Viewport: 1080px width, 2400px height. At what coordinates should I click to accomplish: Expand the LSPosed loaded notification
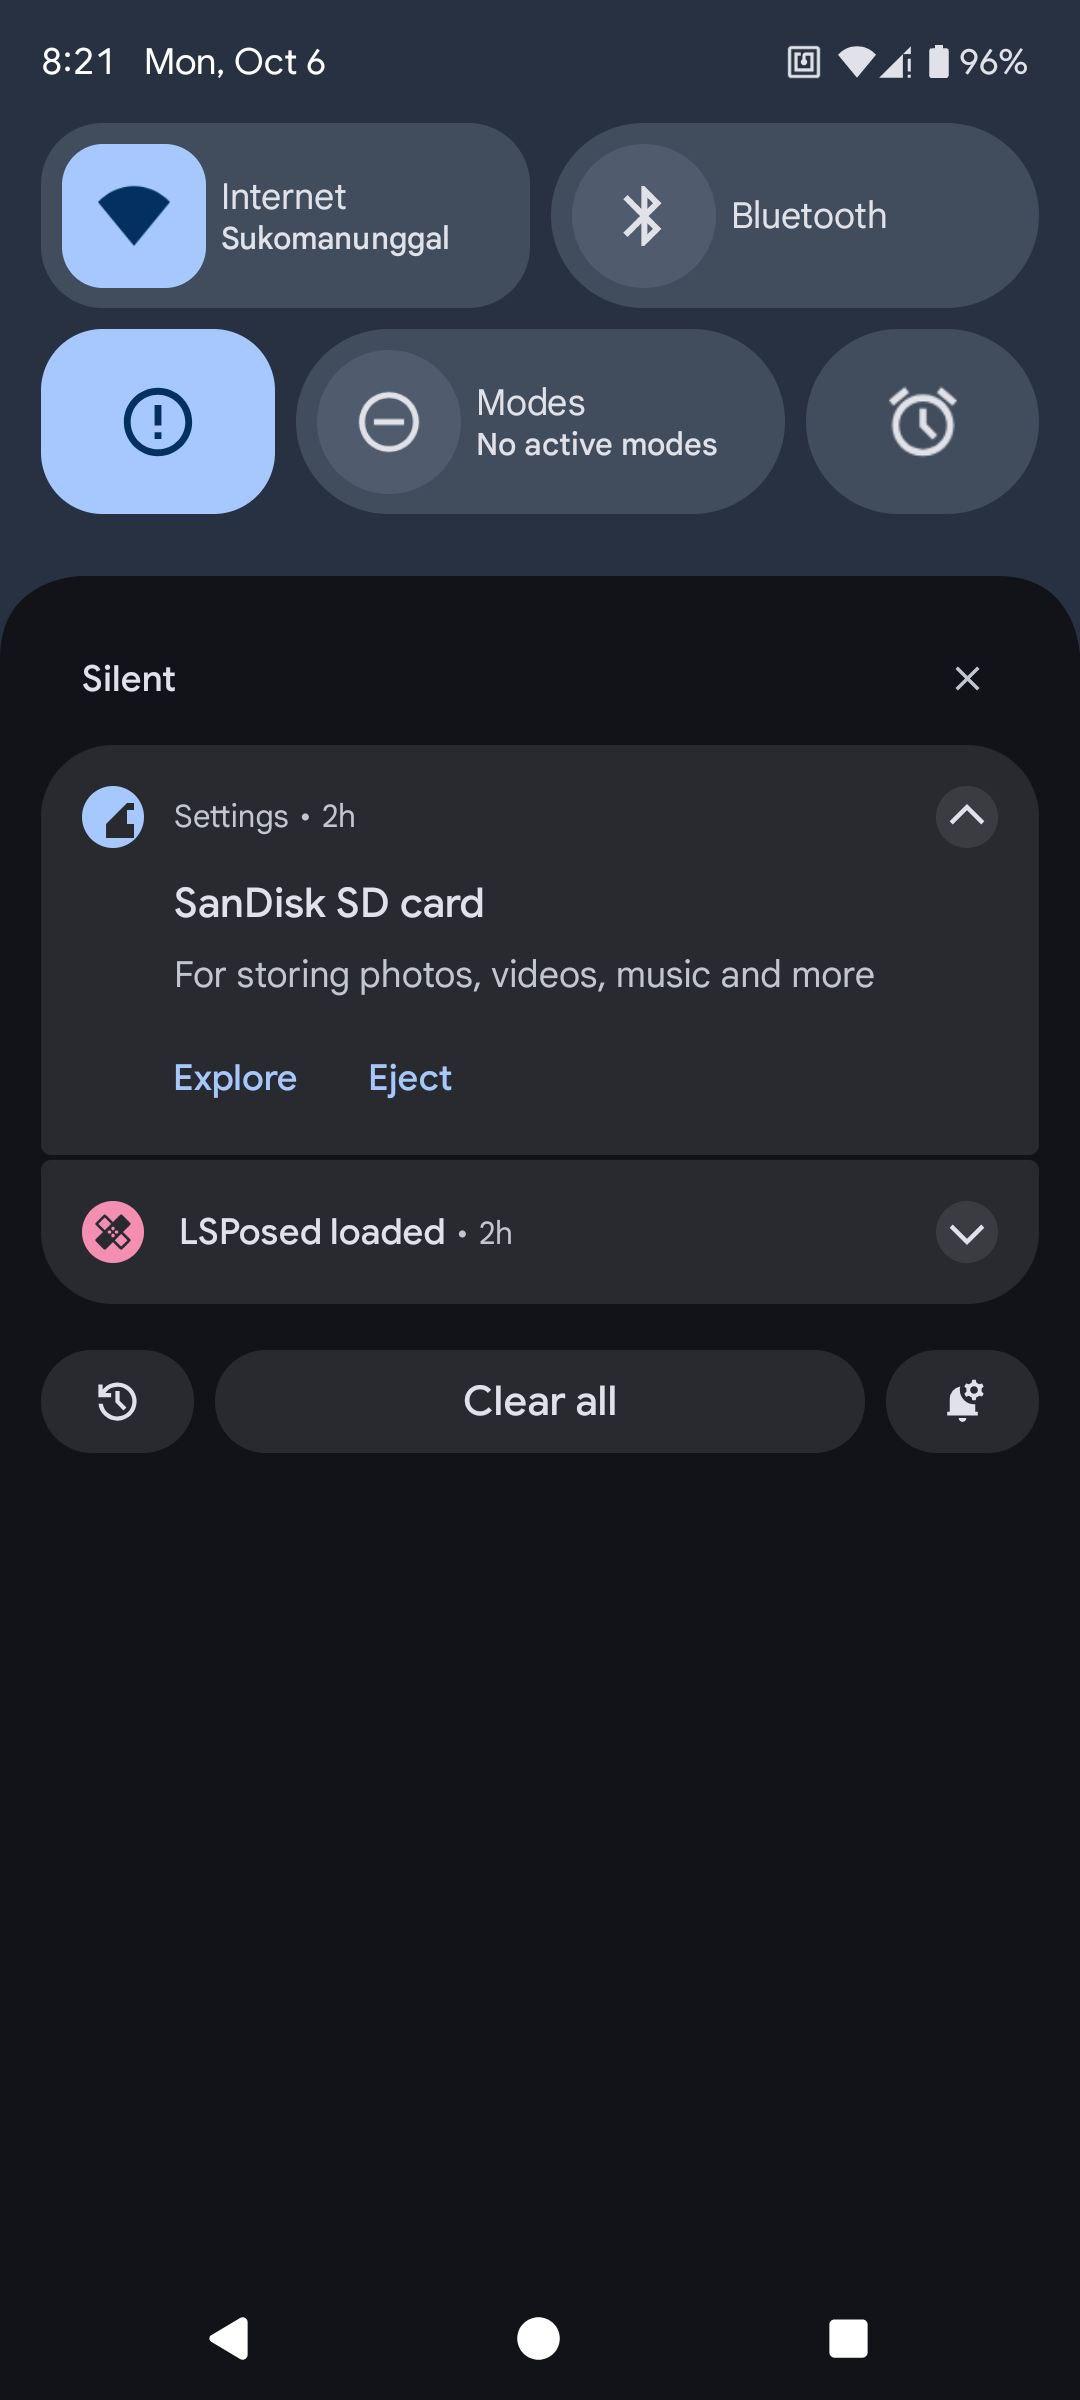click(966, 1233)
